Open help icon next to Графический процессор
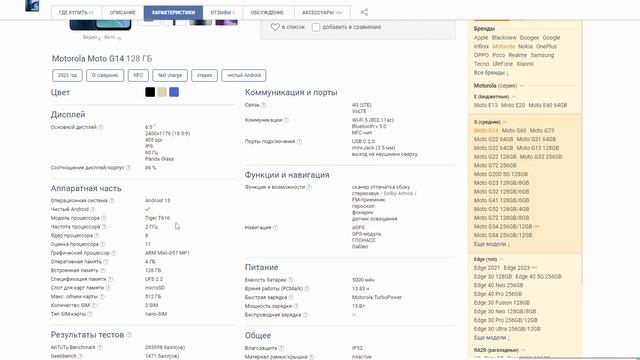640x360 pixels. (x=114, y=253)
